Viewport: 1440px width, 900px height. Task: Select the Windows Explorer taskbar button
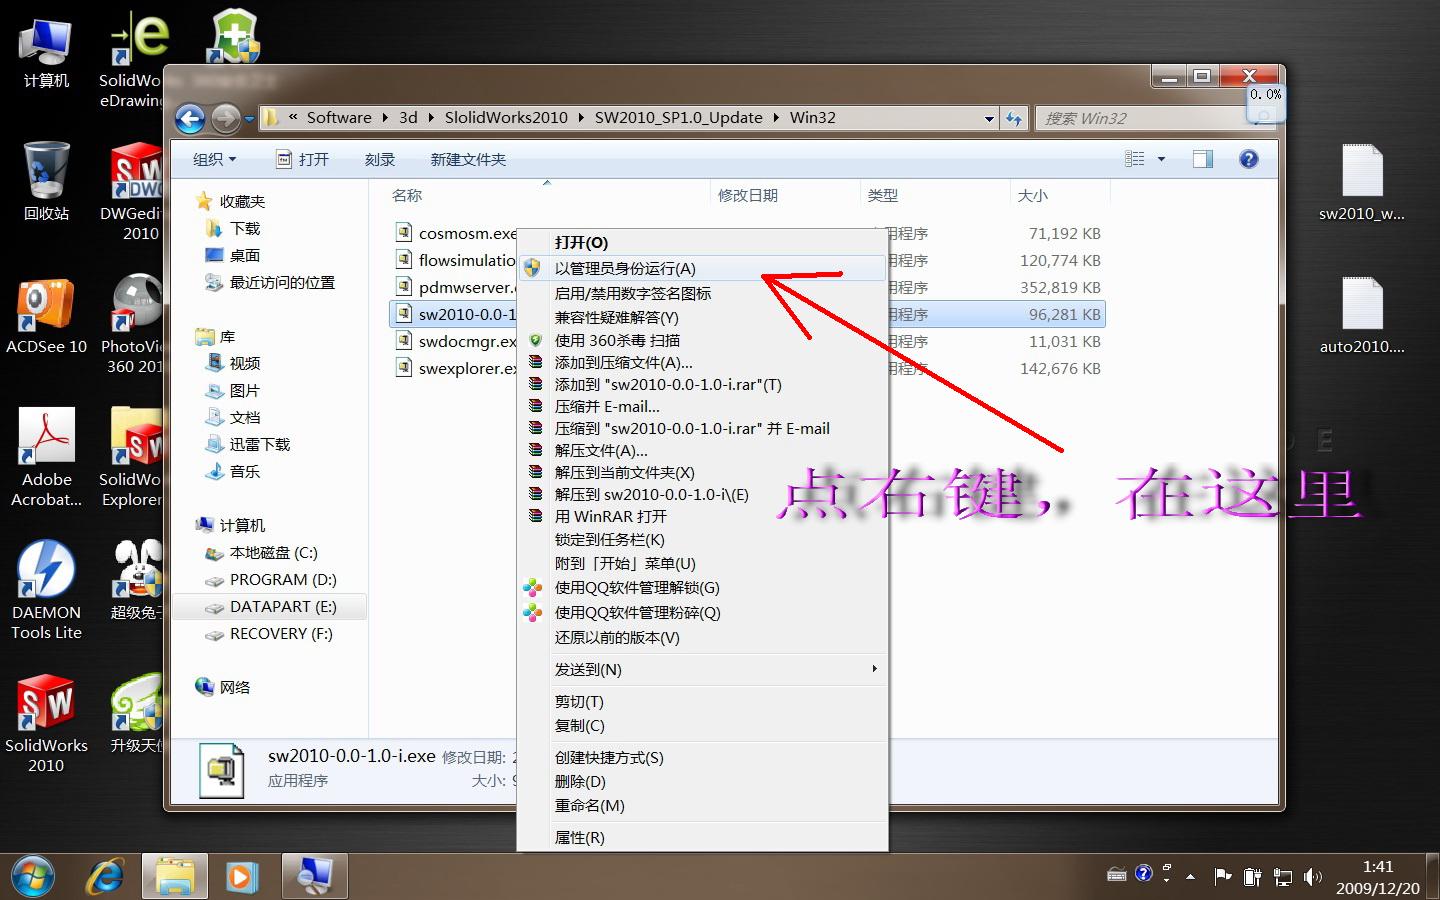[x=175, y=877]
